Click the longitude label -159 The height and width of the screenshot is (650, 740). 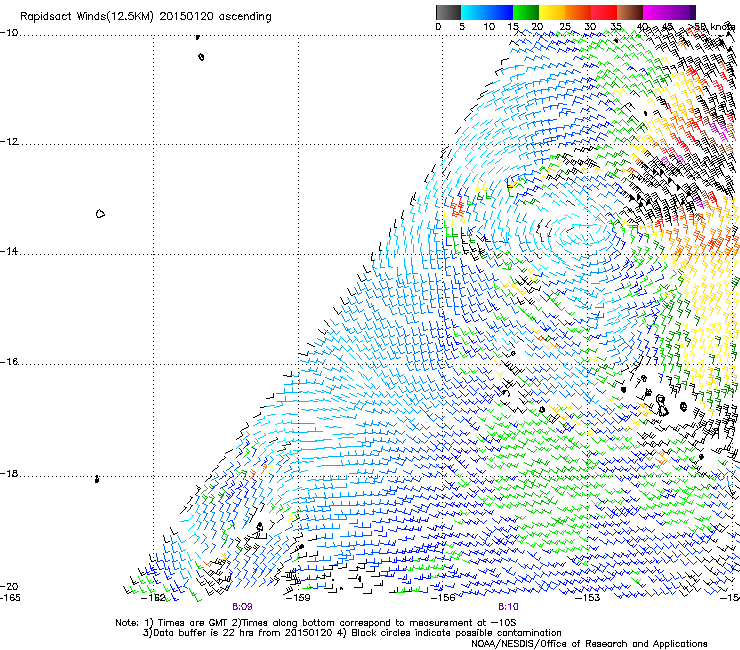pos(298,598)
